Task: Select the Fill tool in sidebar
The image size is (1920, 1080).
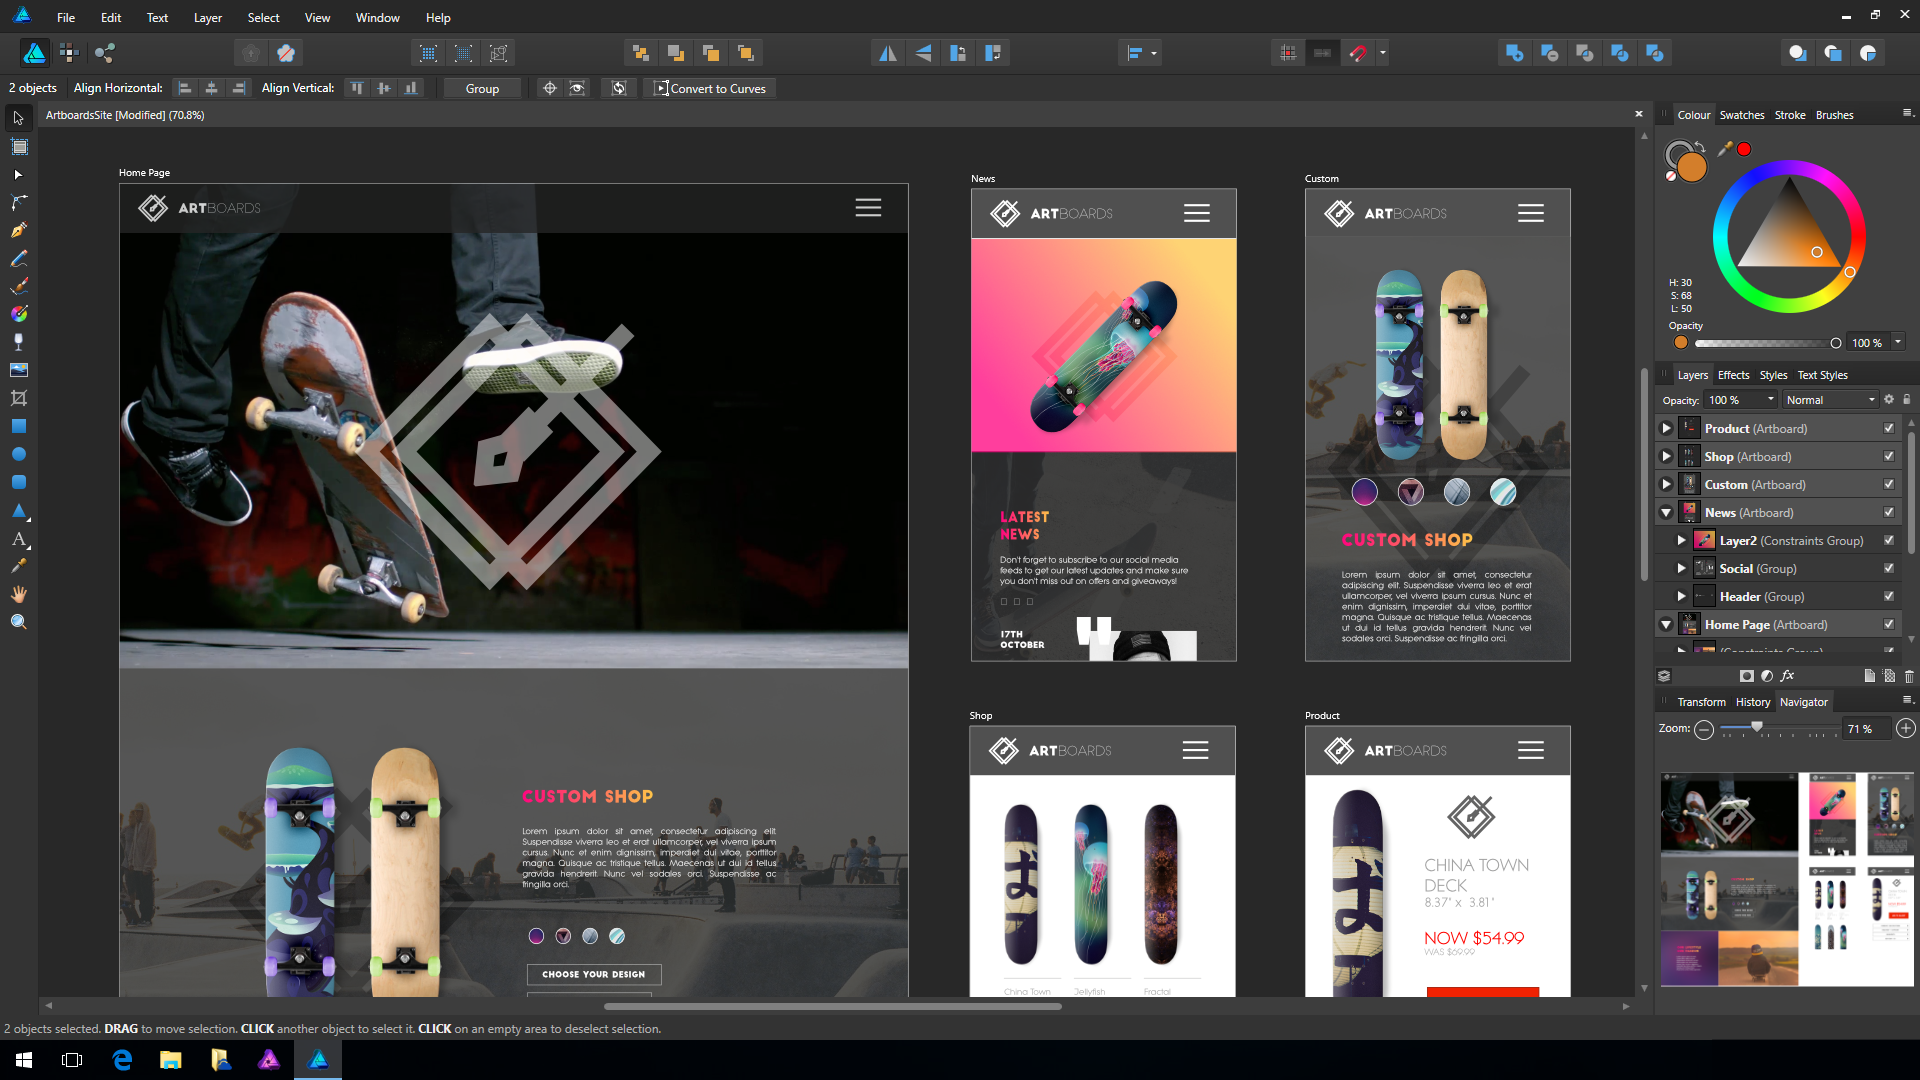Action: [17, 340]
